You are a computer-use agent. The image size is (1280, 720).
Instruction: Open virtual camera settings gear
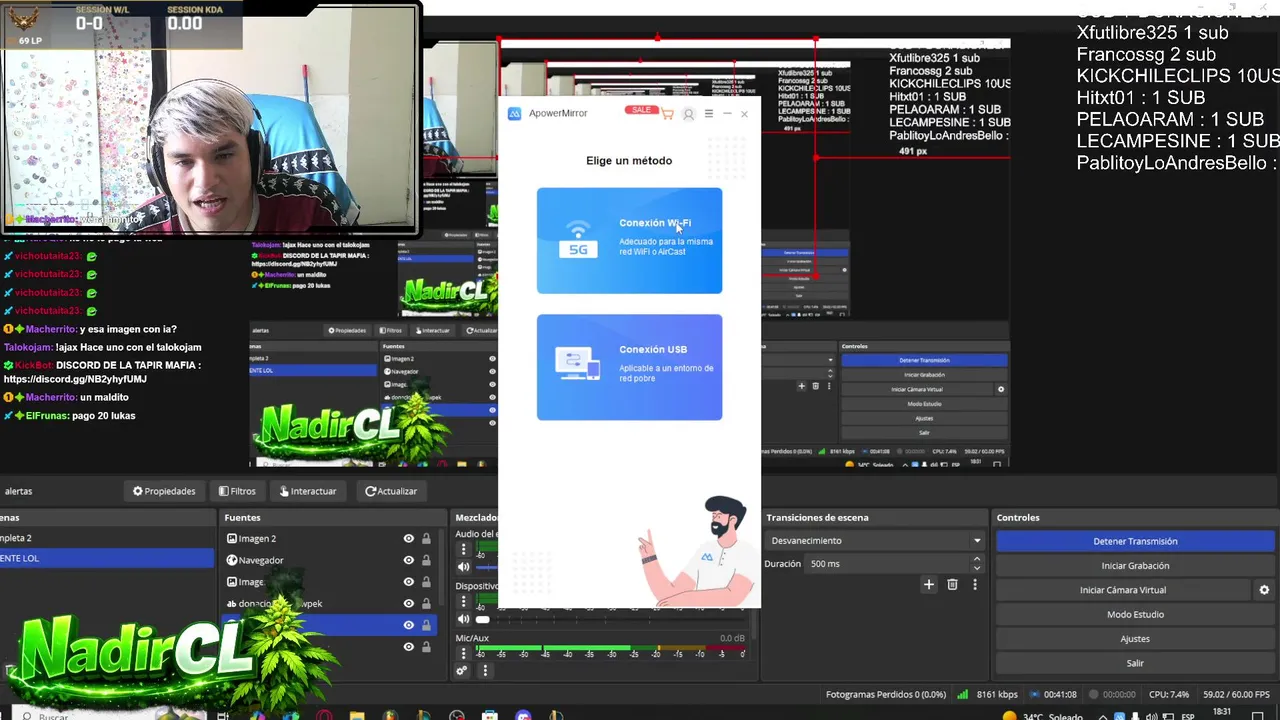(1264, 590)
